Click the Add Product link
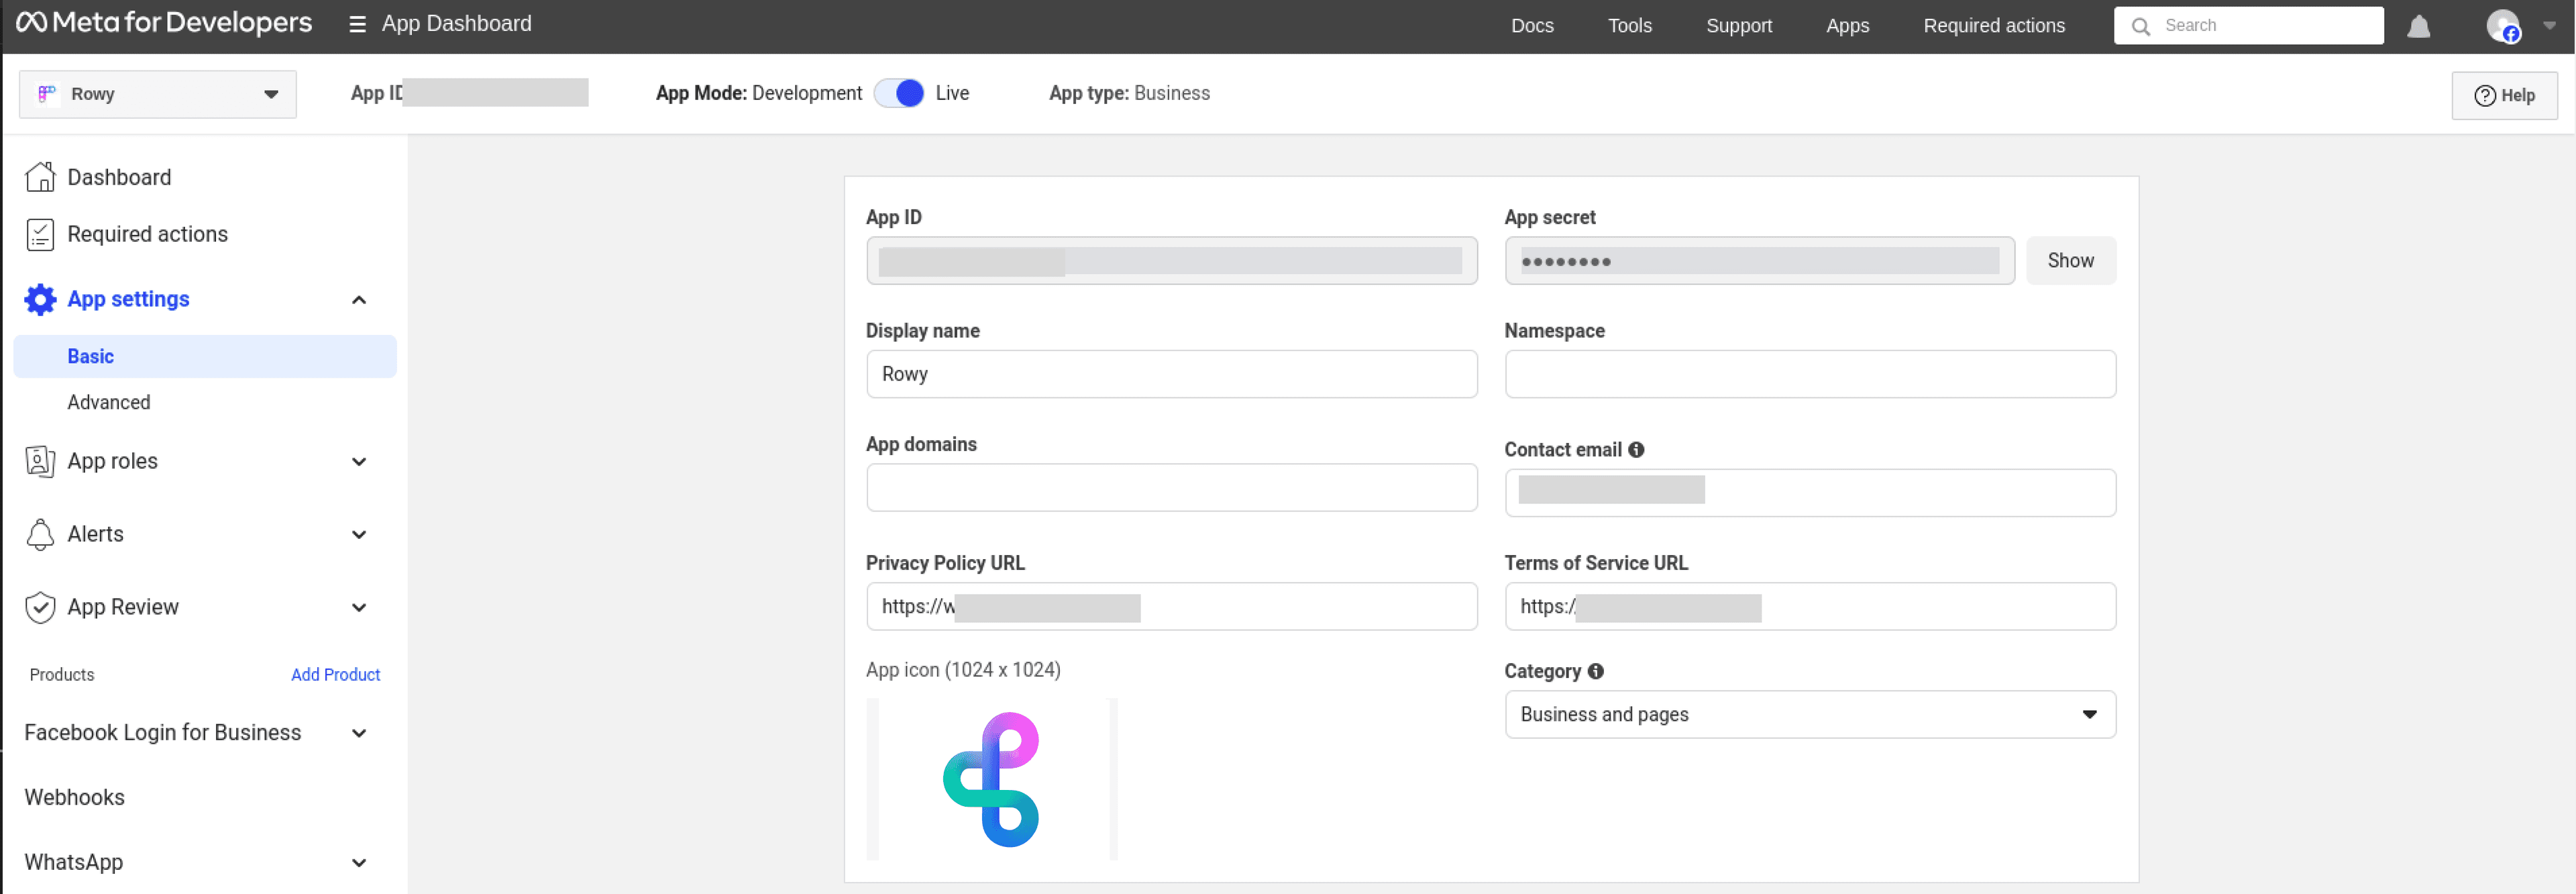Viewport: 2576px width, 894px height. click(335, 674)
